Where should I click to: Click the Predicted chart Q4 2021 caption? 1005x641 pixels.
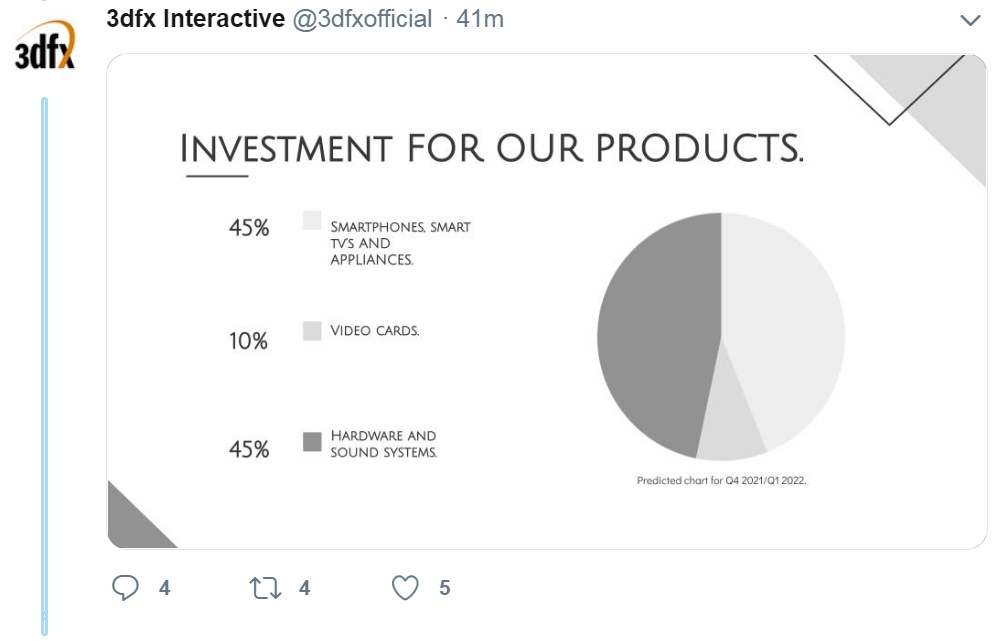point(721,481)
